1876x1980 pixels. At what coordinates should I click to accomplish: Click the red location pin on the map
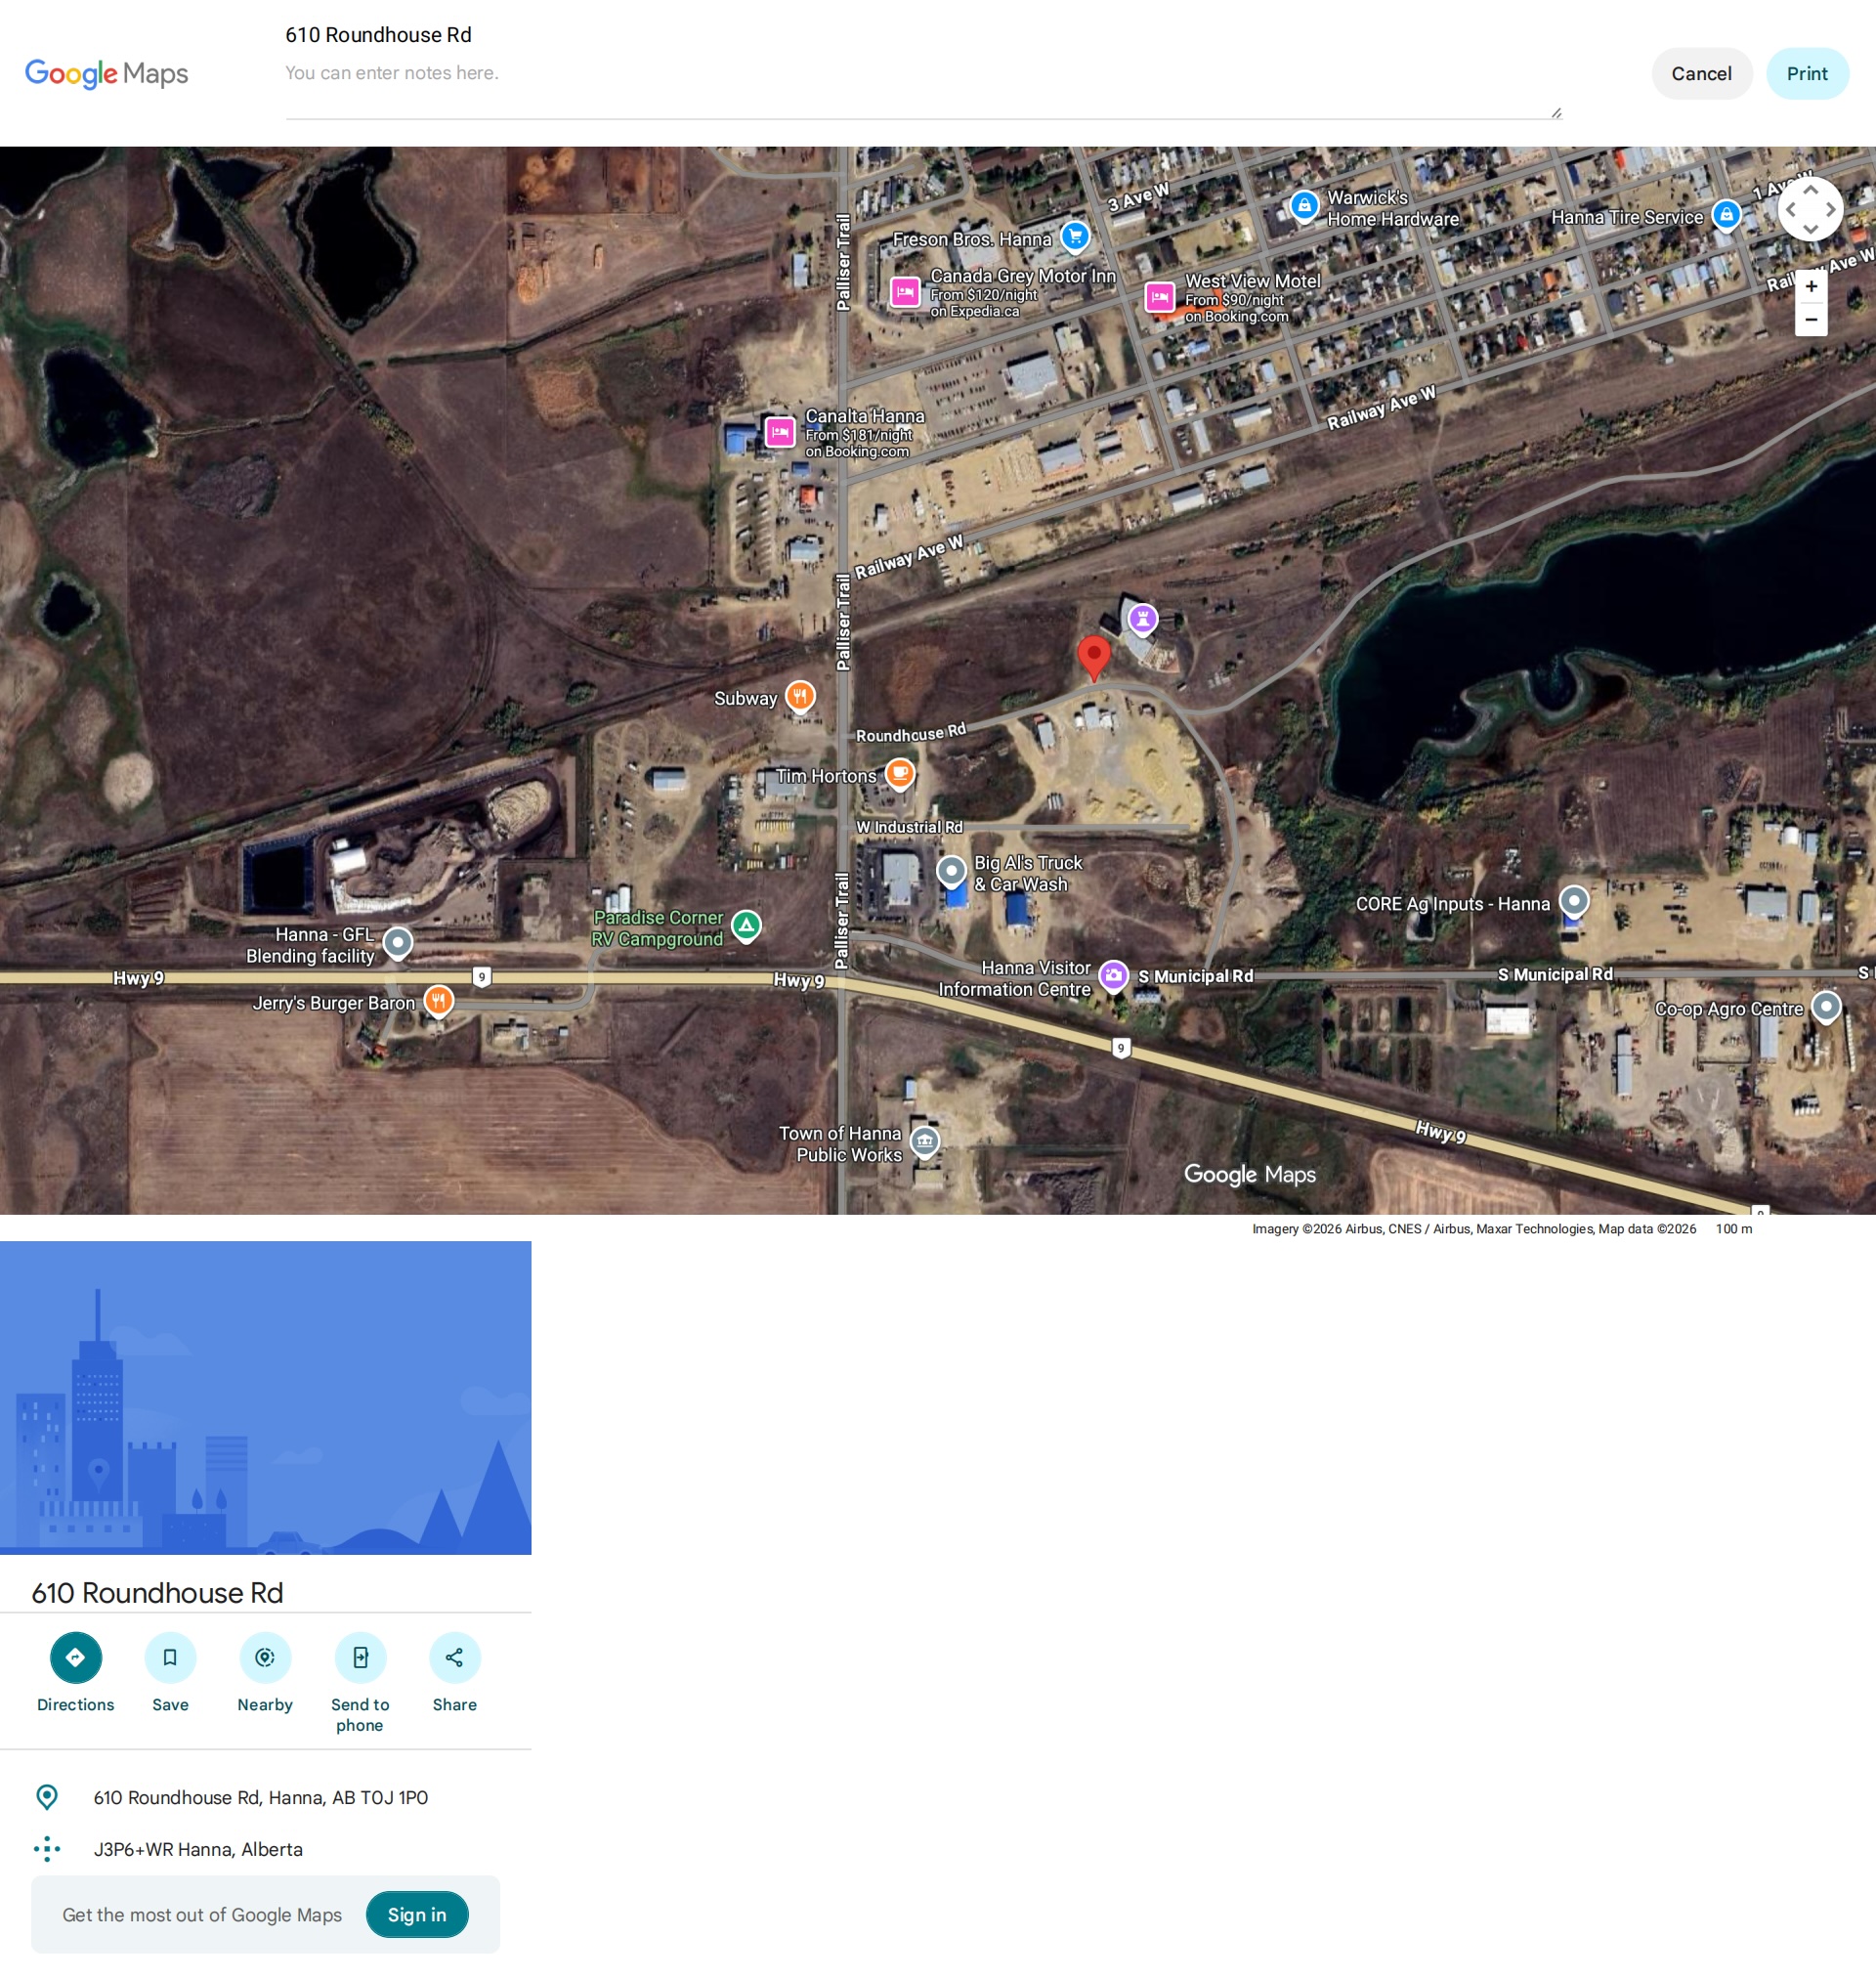pyautogui.click(x=1094, y=658)
